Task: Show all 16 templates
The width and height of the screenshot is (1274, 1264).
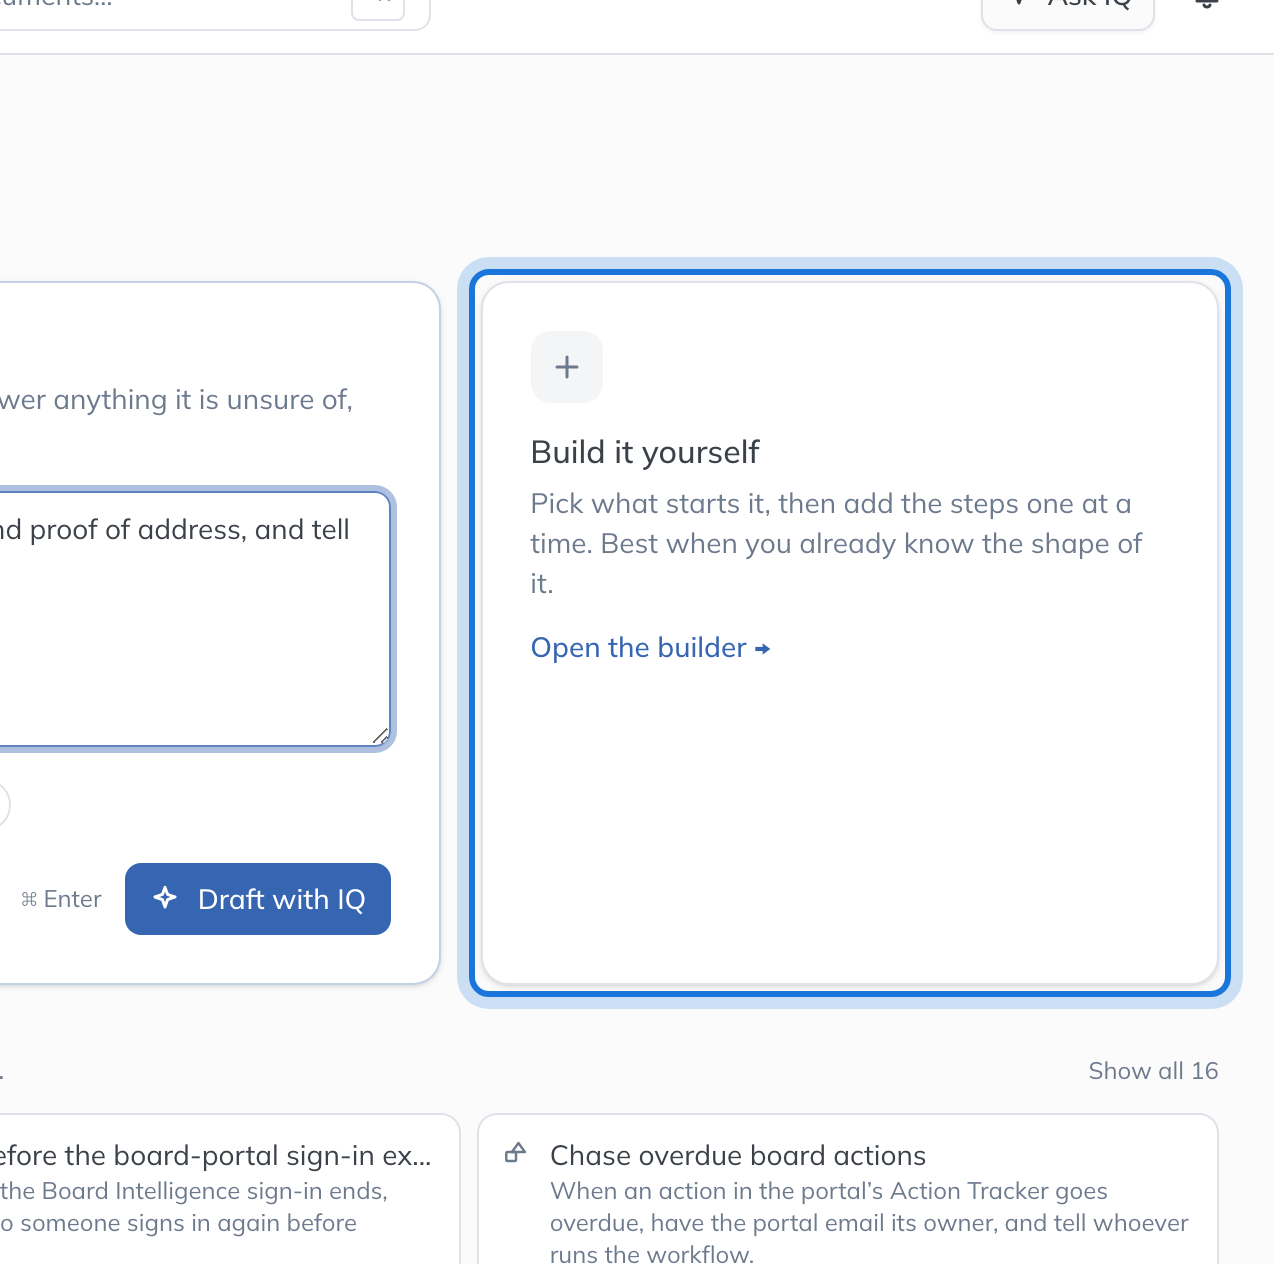Action: pos(1153,1071)
